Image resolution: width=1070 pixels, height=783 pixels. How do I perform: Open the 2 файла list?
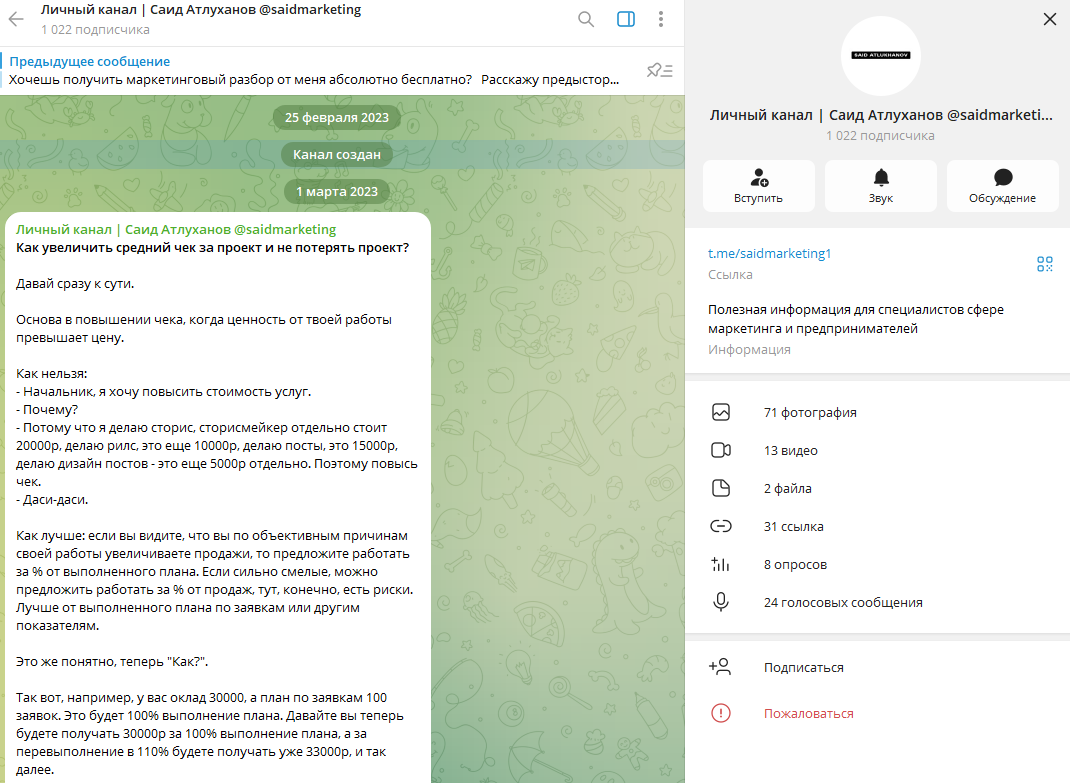878,489
